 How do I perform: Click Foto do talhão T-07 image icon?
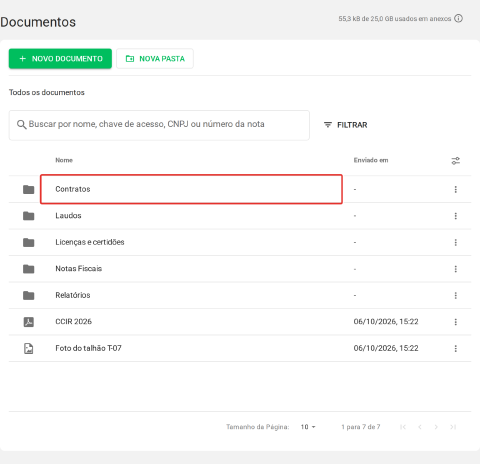[x=29, y=348]
